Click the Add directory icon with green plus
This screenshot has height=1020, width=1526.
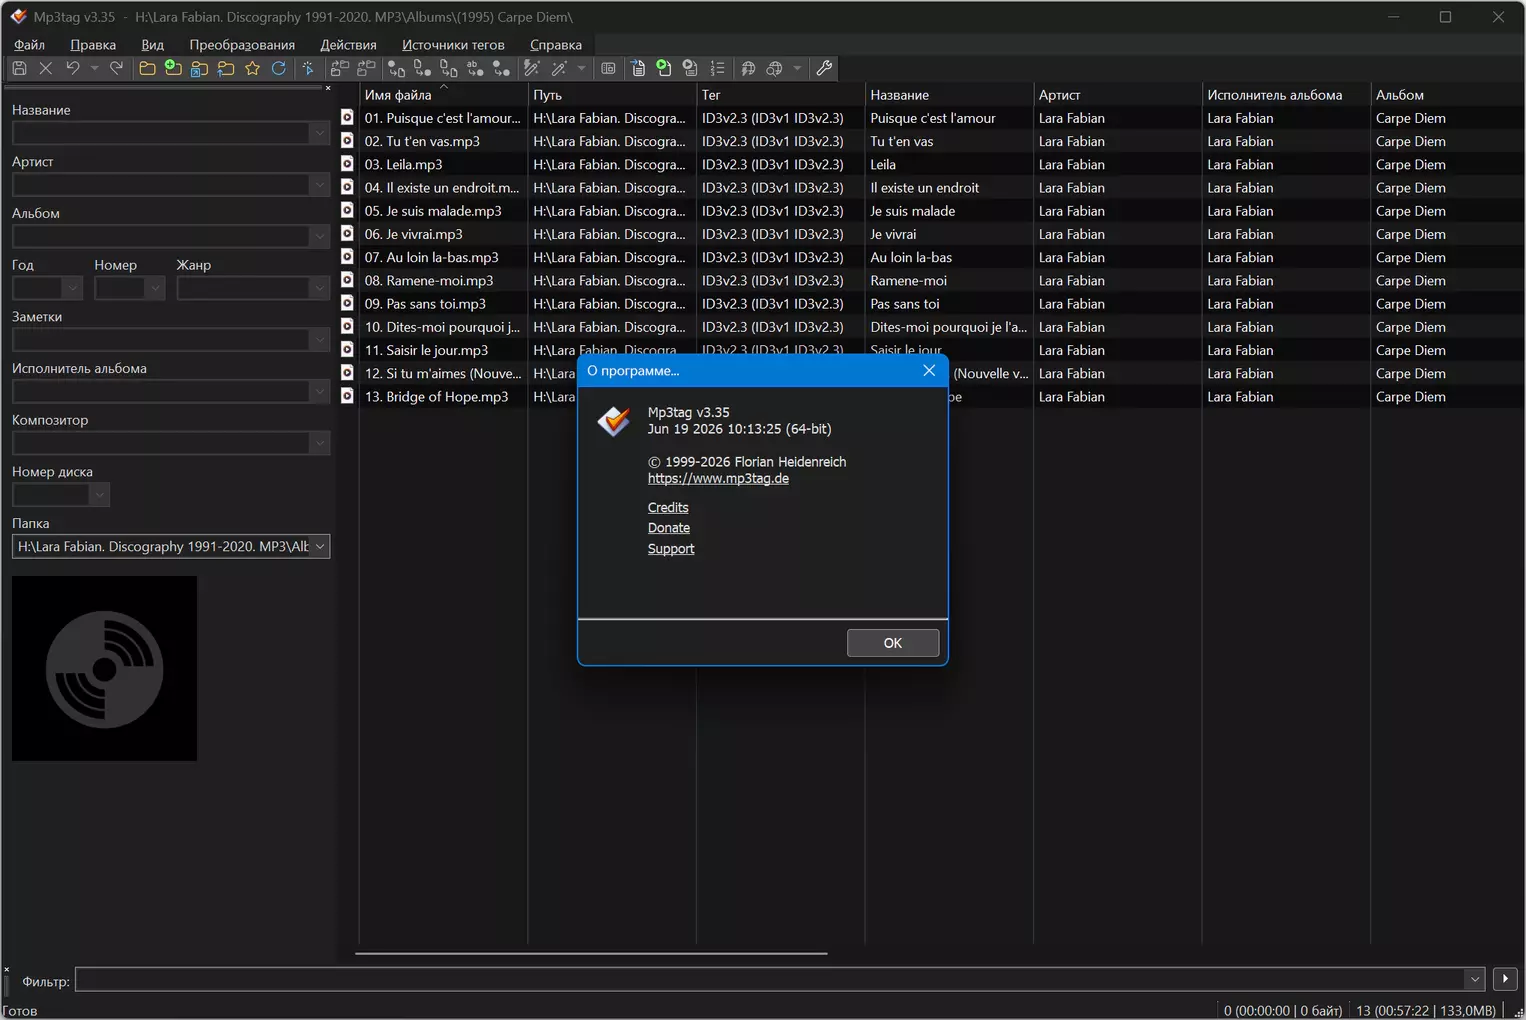(173, 68)
